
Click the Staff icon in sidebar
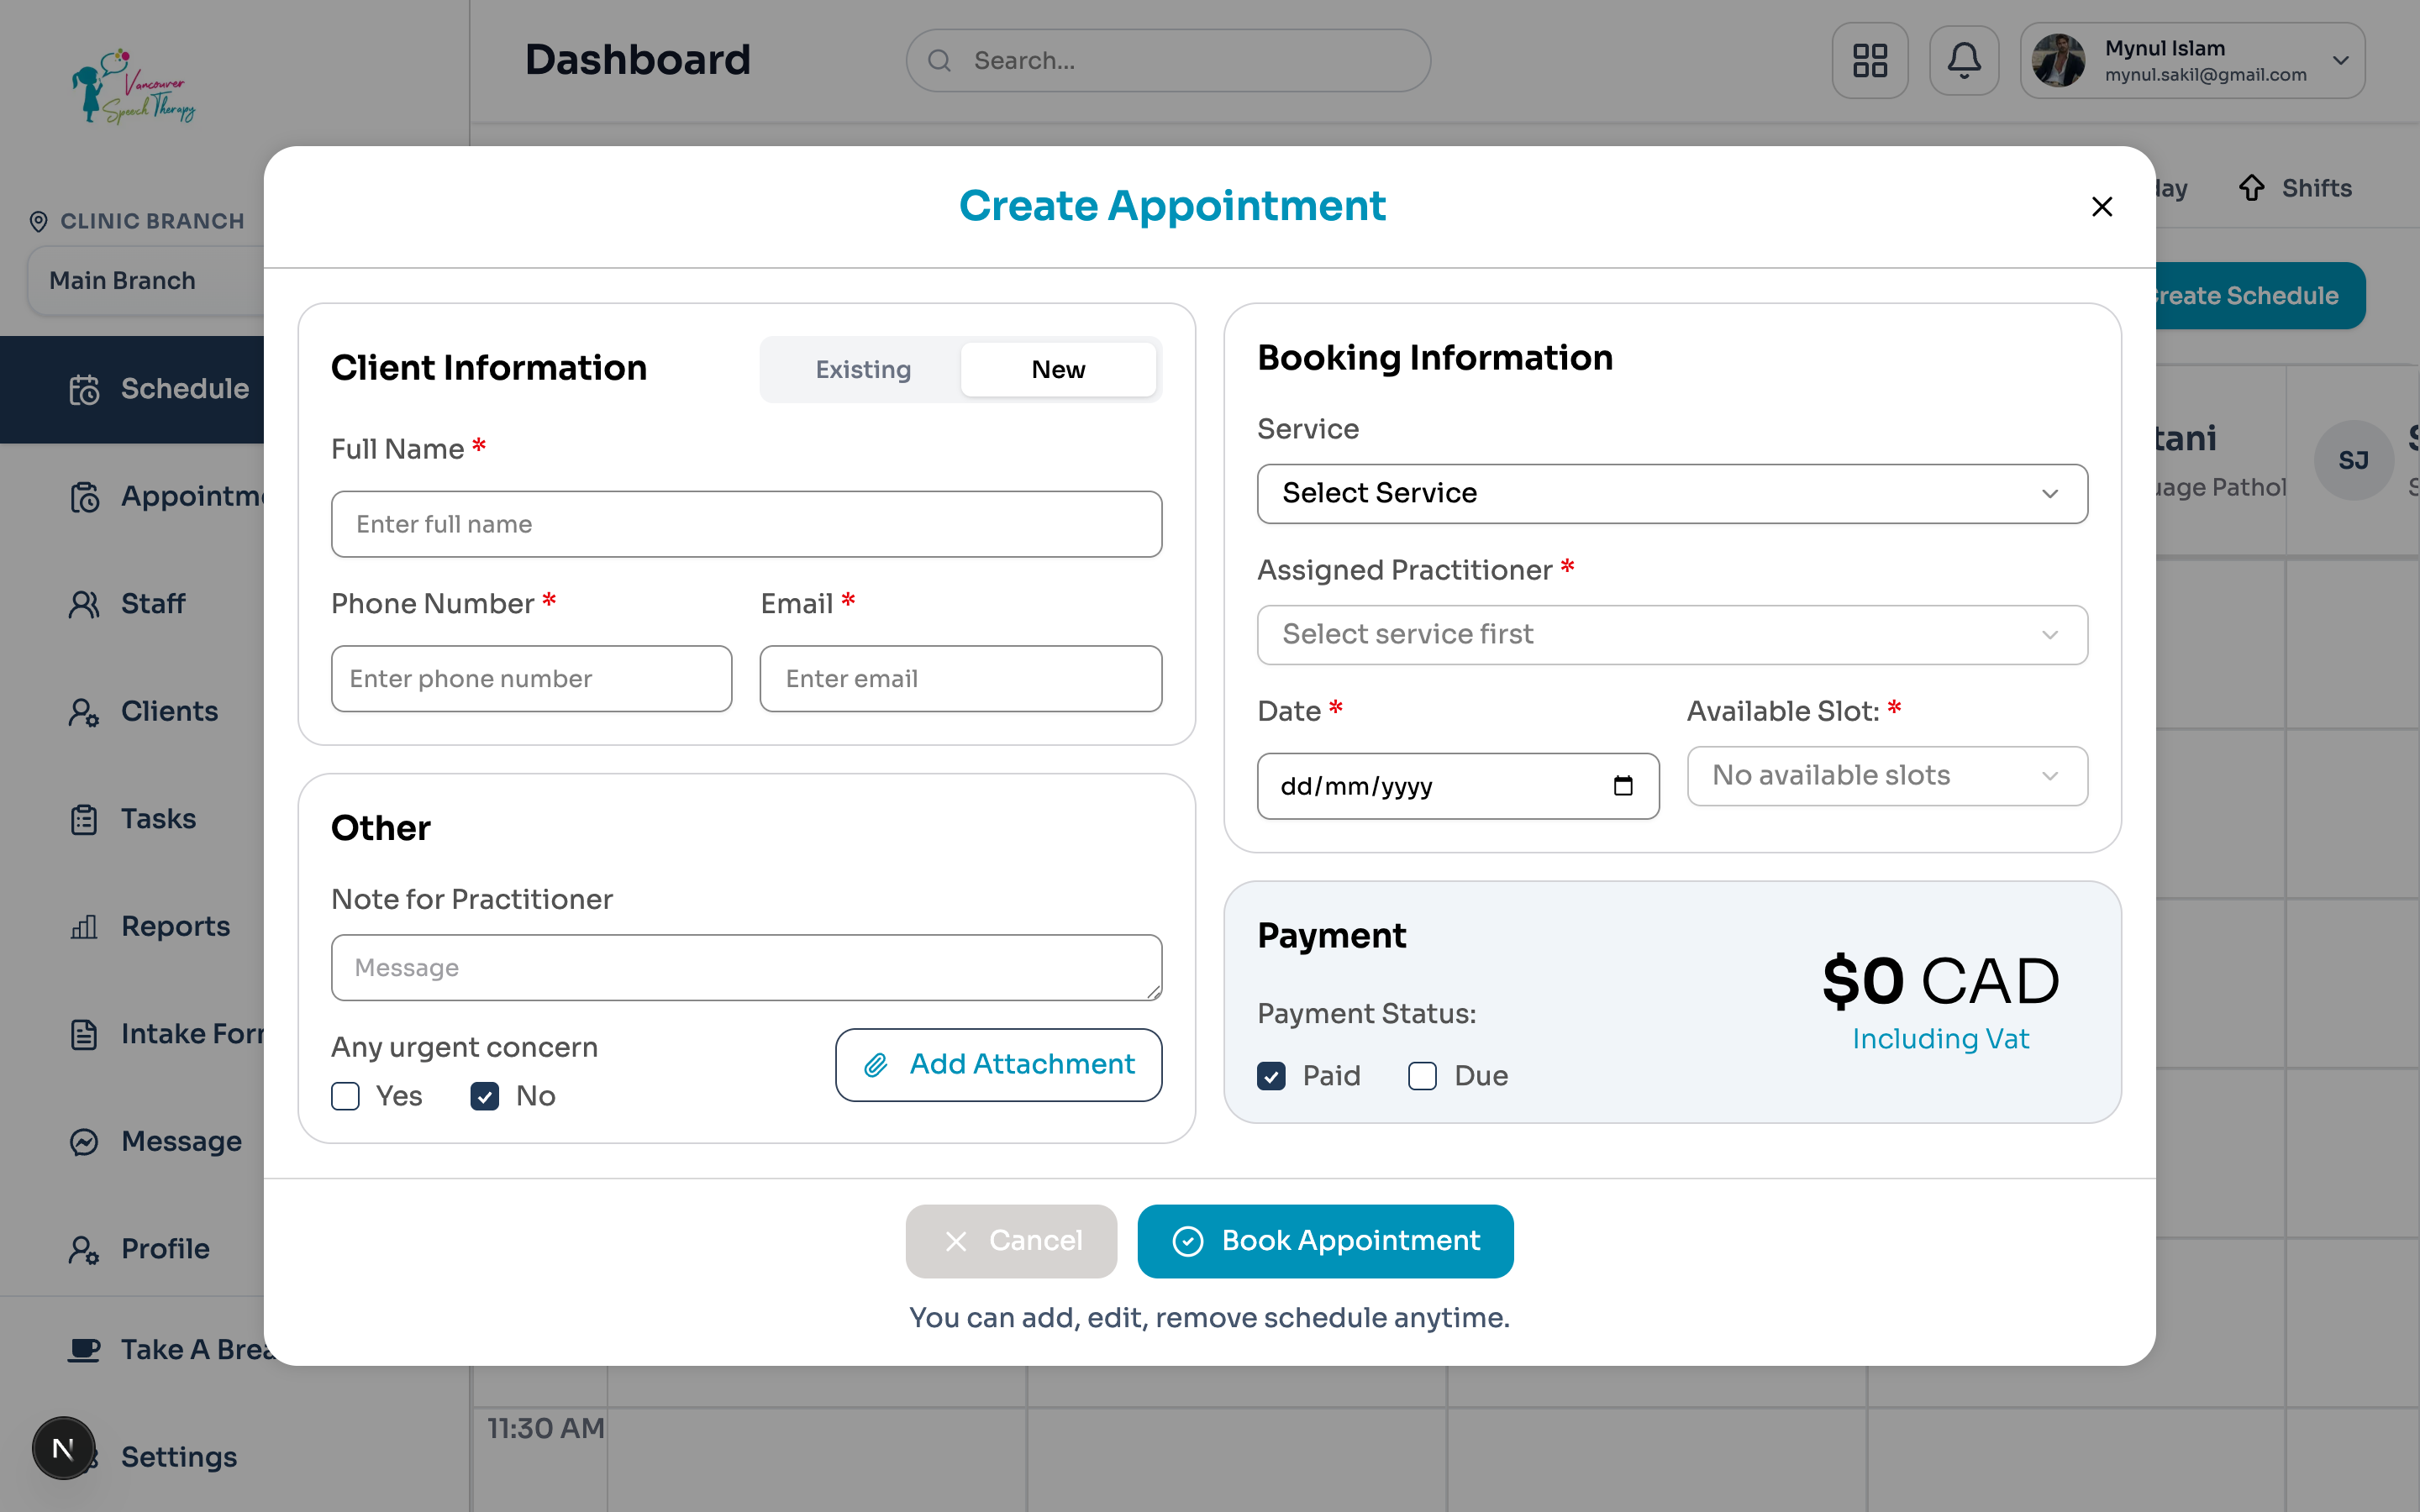[x=85, y=604]
